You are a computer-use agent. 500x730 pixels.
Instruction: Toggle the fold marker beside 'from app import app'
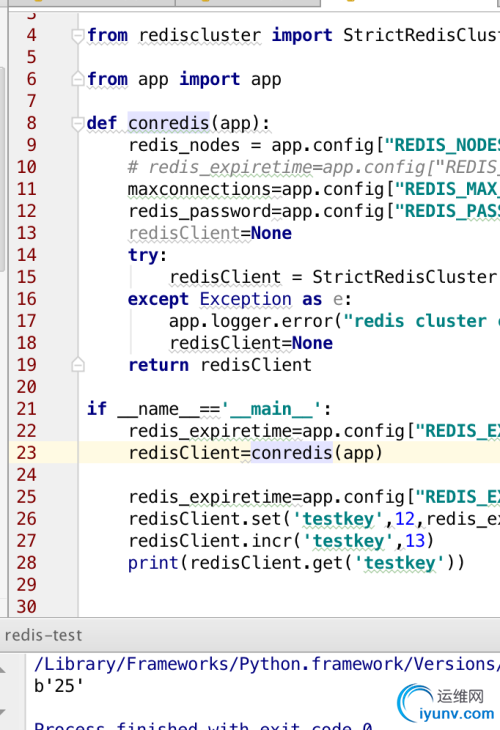(x=77, y=79)
